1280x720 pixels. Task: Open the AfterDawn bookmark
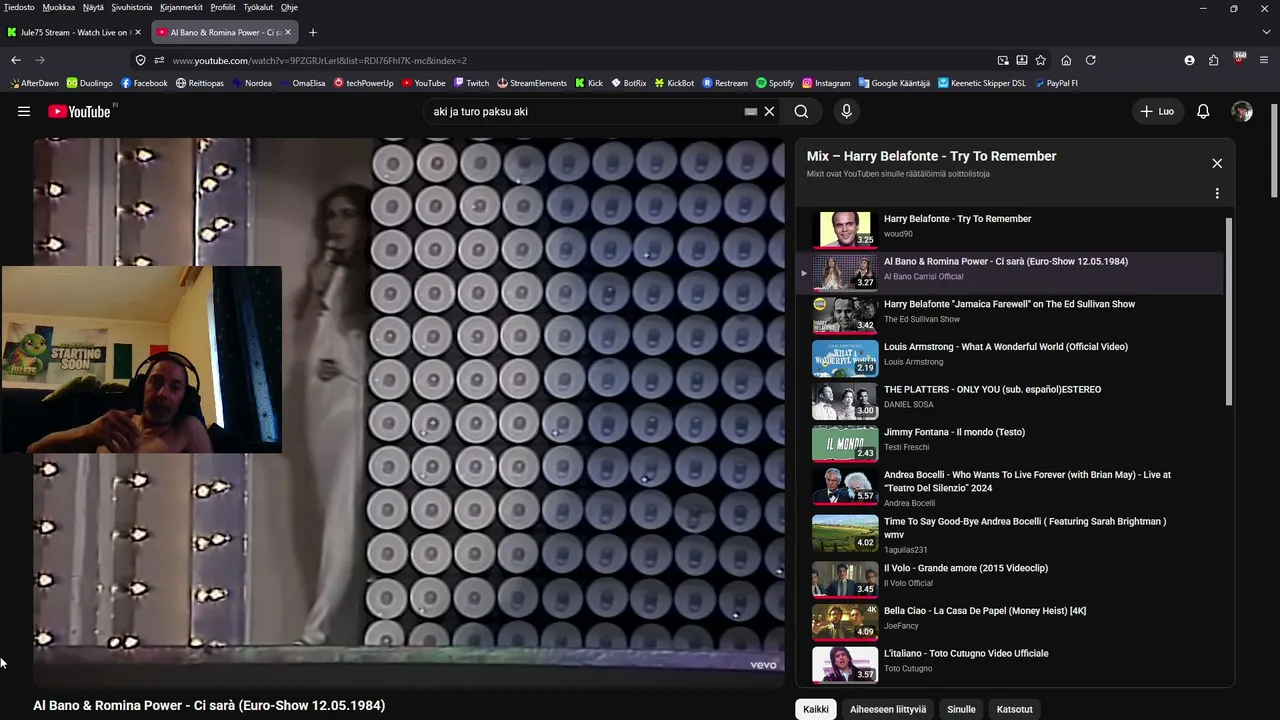pyautogui.click(x=33, y=83)
